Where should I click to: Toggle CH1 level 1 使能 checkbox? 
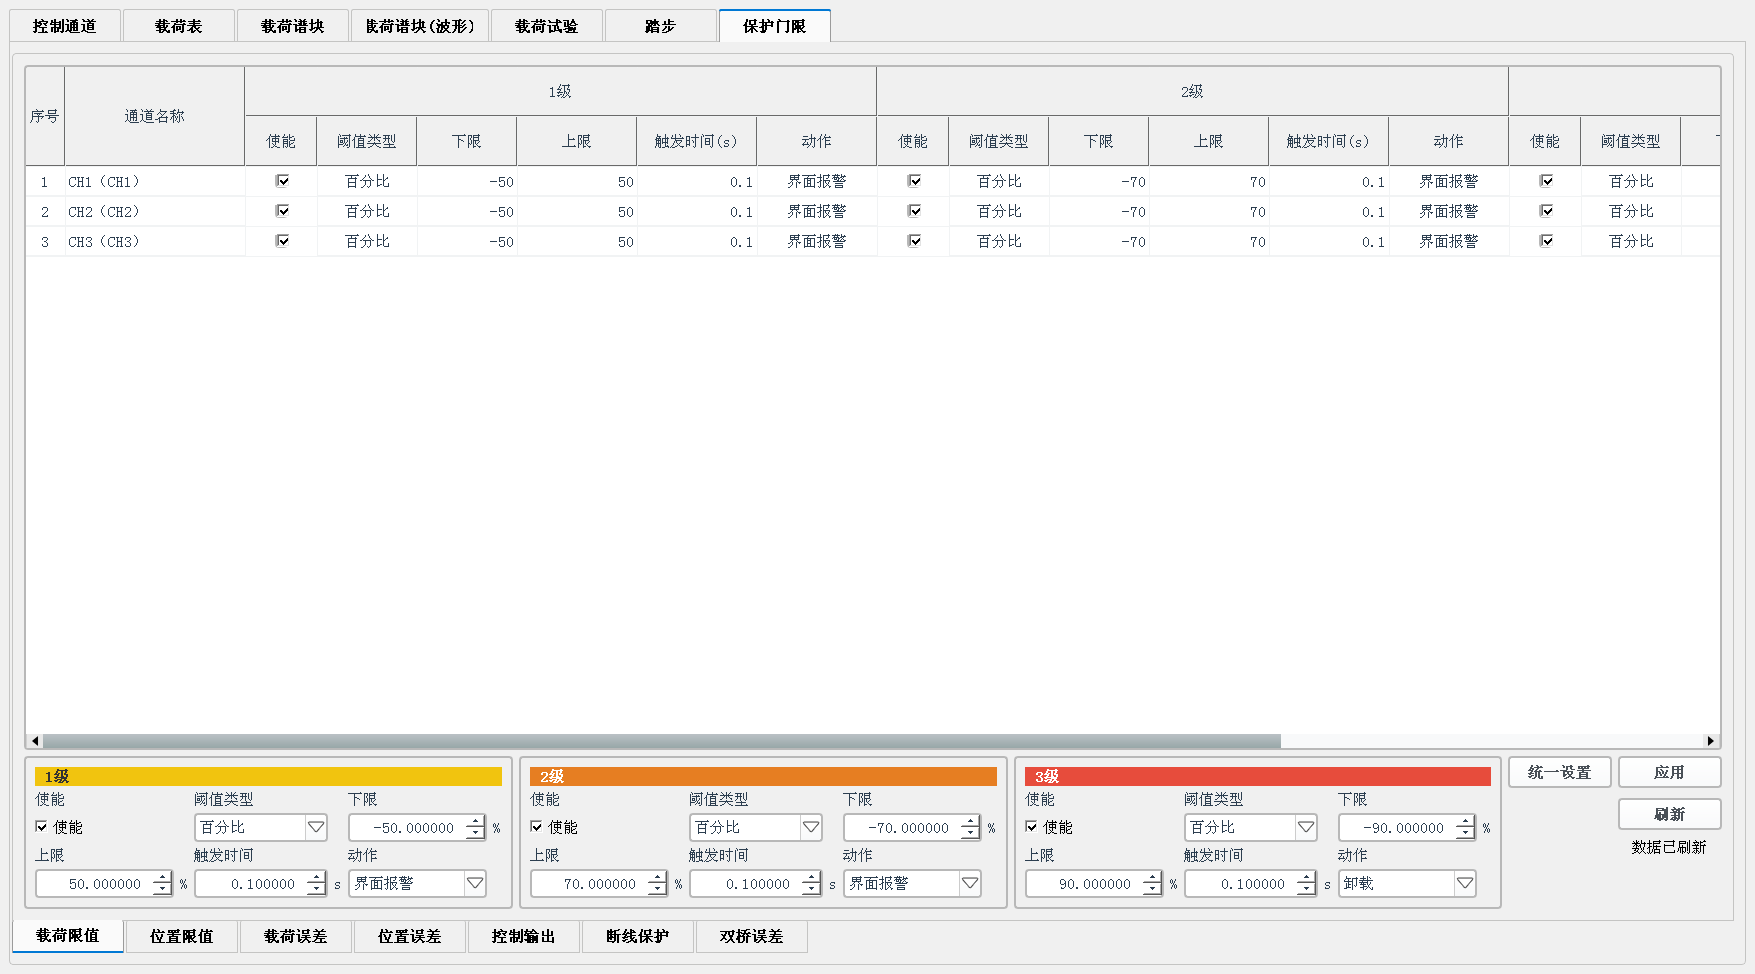pos(282,181)
